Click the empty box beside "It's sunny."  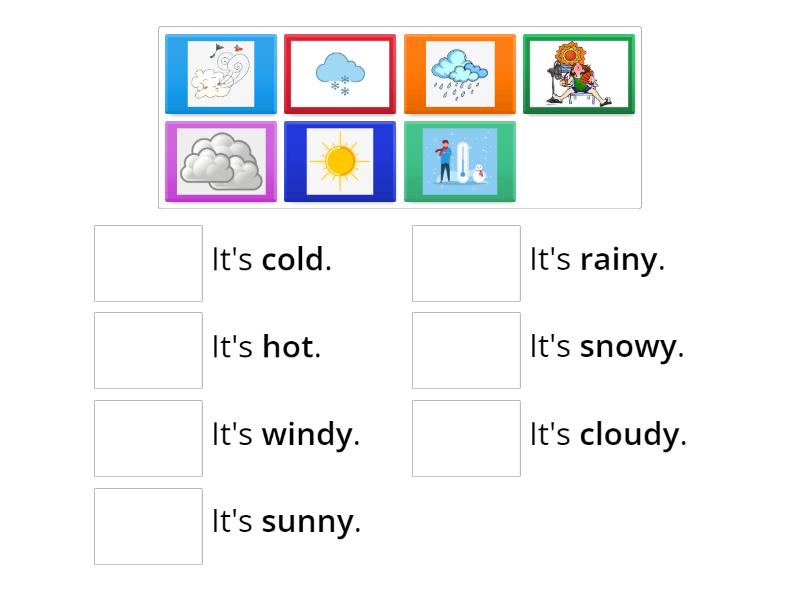[148, 524]
